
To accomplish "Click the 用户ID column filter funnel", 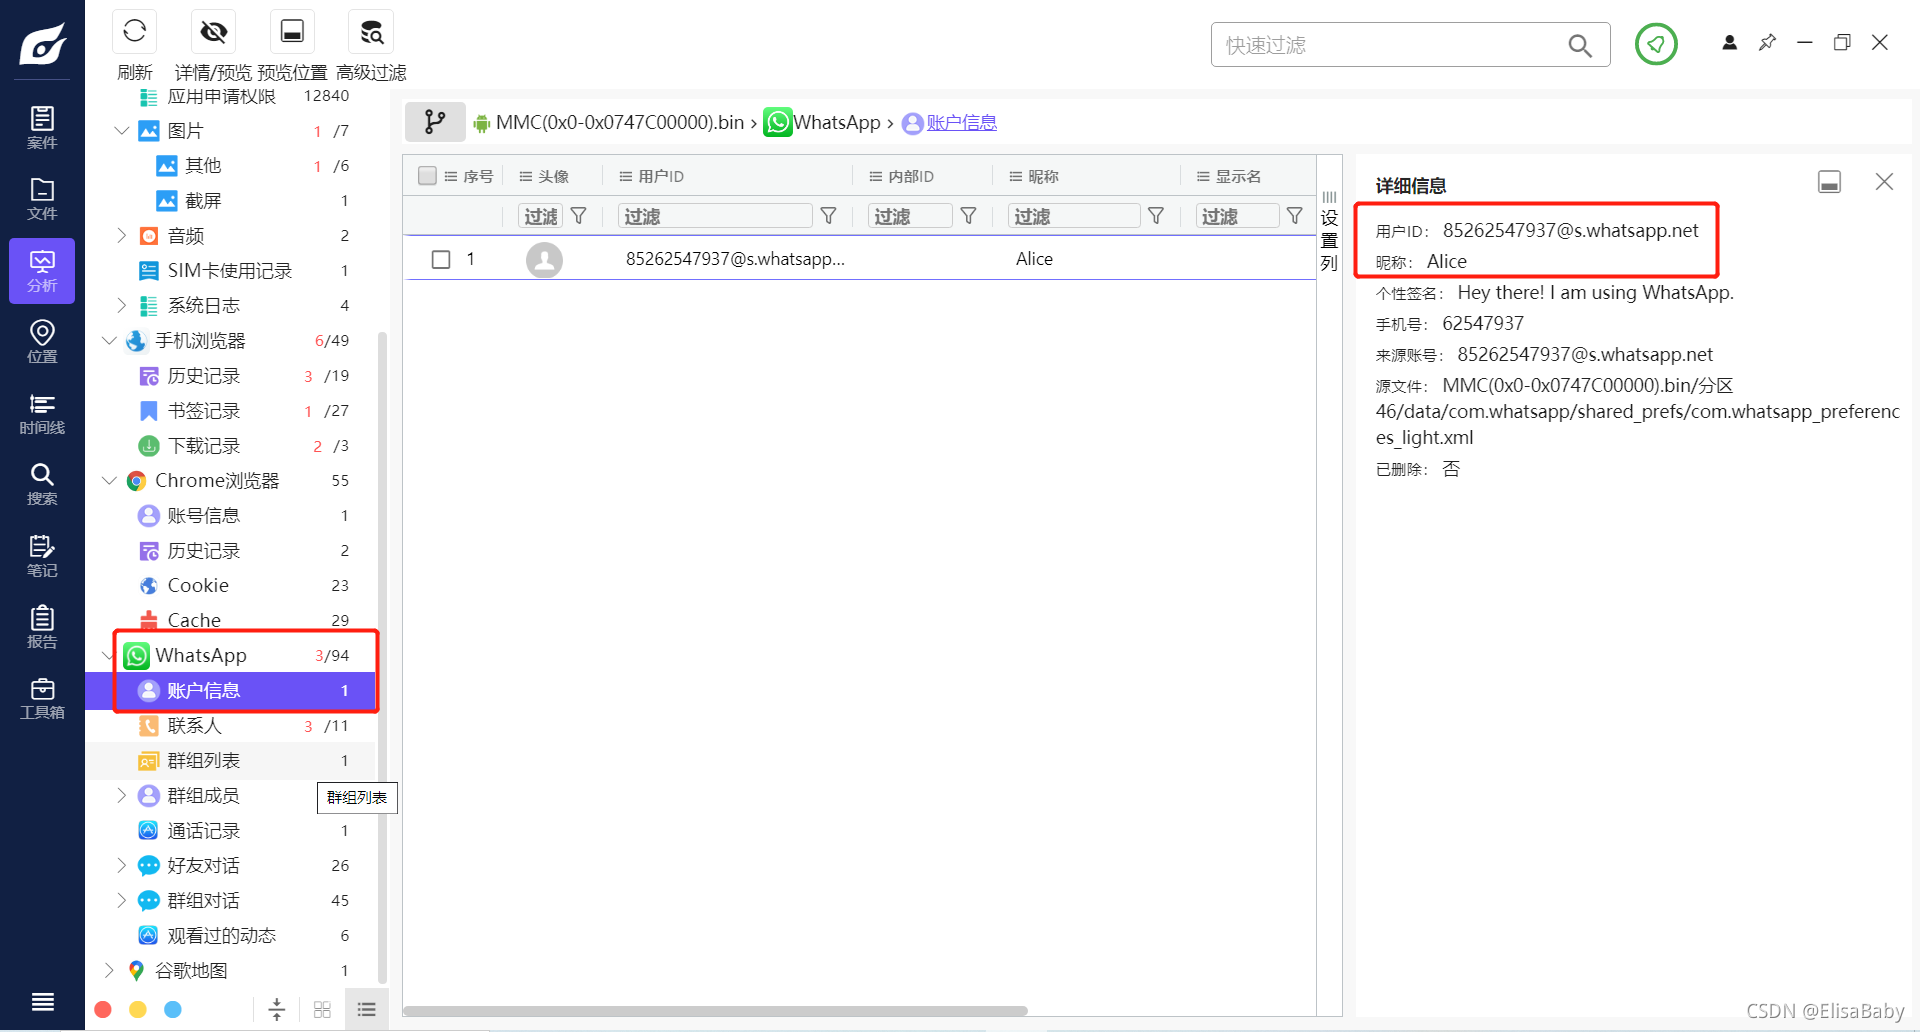I will [828, 216].
